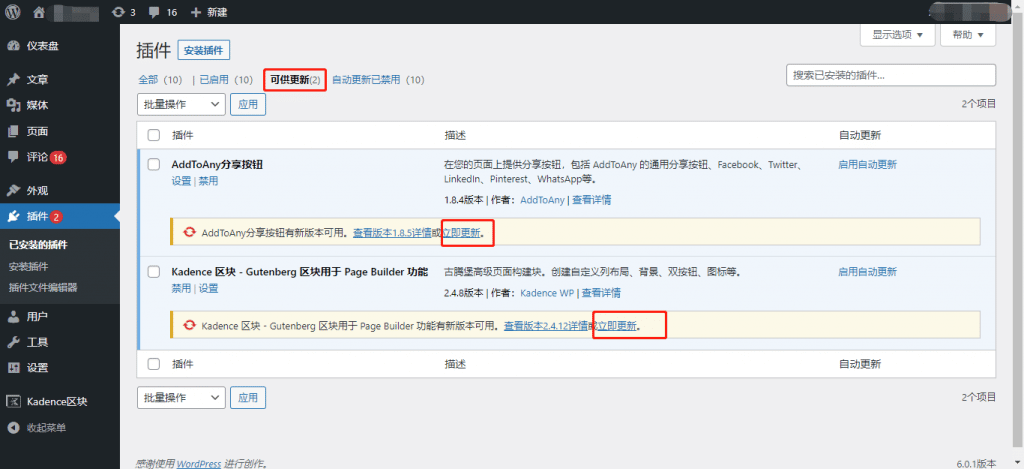Open 查看详情 for AddToAny 1.8.4
1024x469 pixels.
[x=592, y=200]
